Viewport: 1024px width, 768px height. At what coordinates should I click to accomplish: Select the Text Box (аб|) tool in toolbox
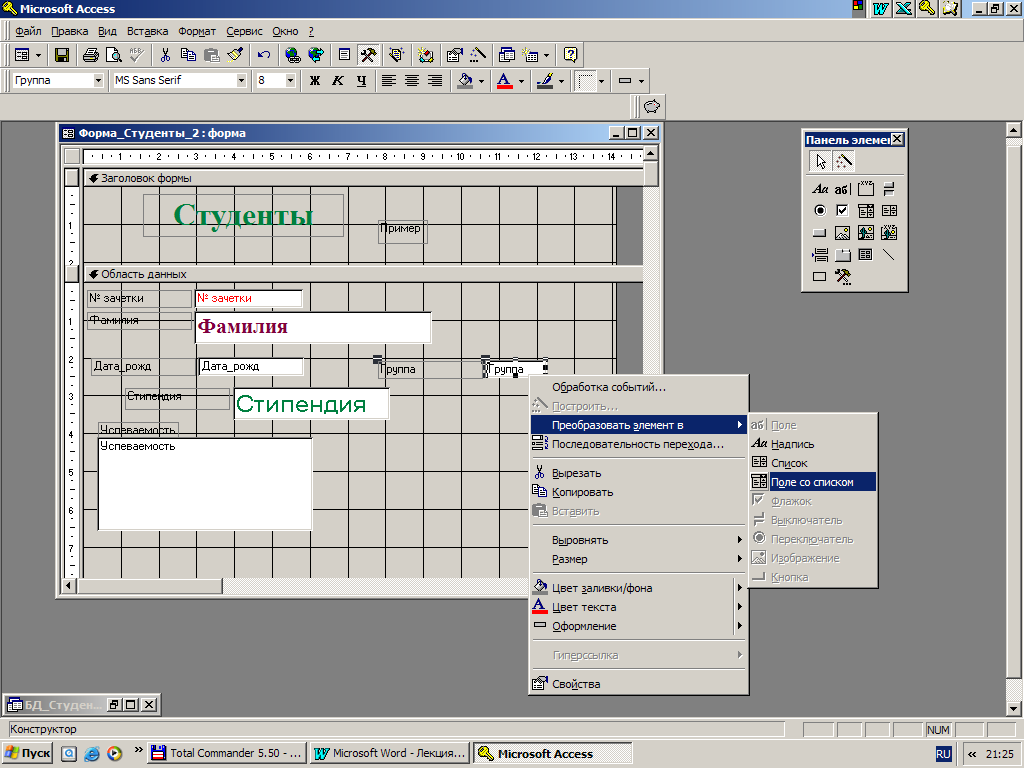842,189
